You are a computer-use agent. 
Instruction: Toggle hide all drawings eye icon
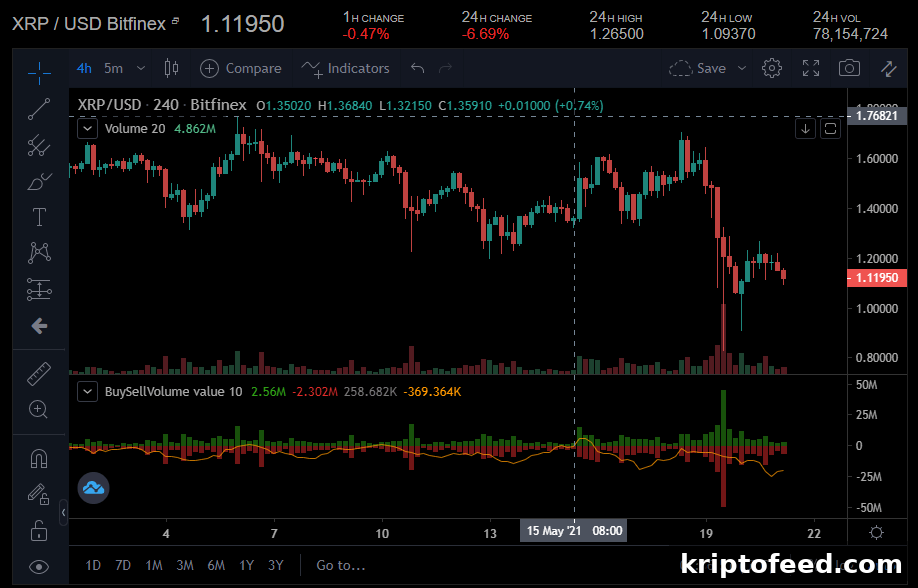[39, 567]
